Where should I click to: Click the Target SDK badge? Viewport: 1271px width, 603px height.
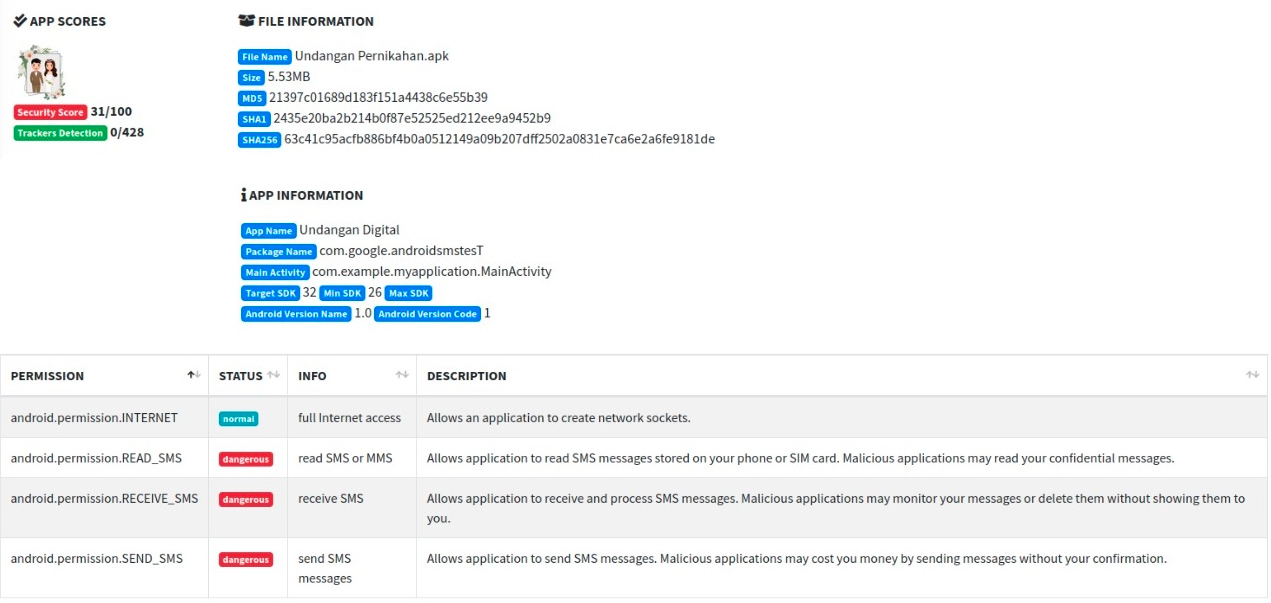tap(270, 294)
